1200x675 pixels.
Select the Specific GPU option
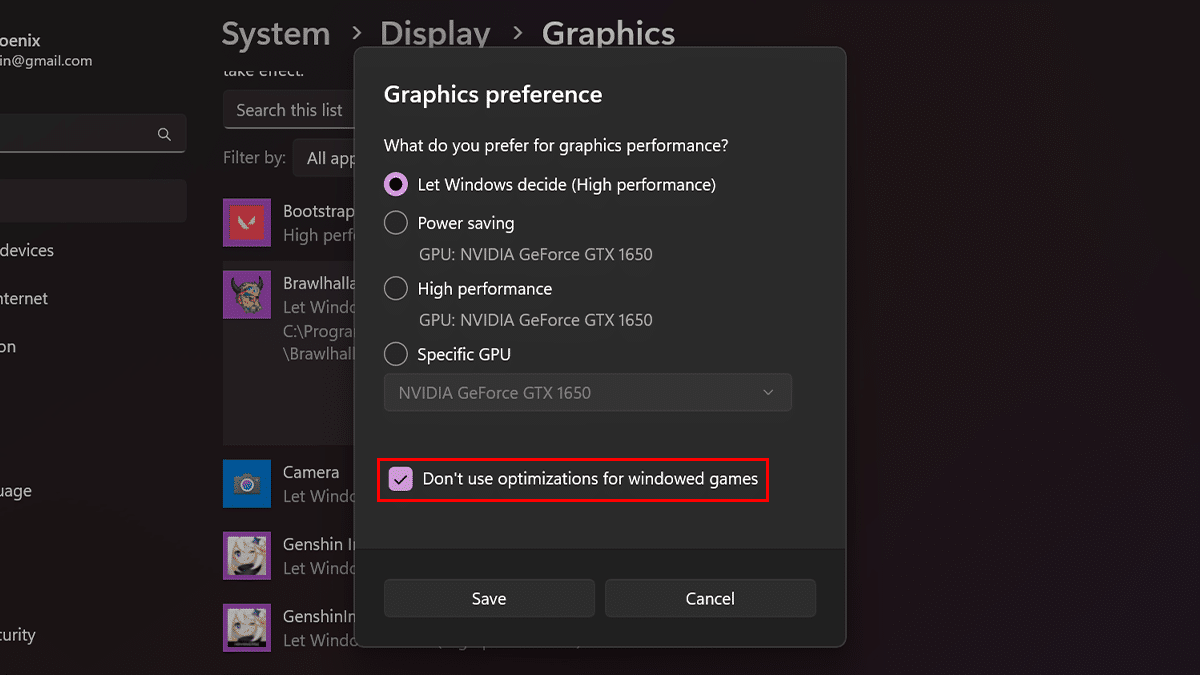[x=395, y=353]
